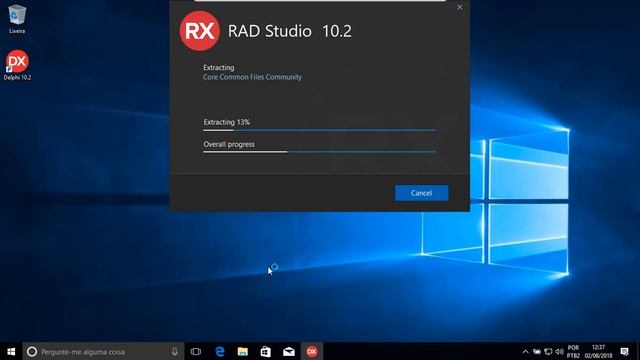Open the Action Center notifications icon

624,351
